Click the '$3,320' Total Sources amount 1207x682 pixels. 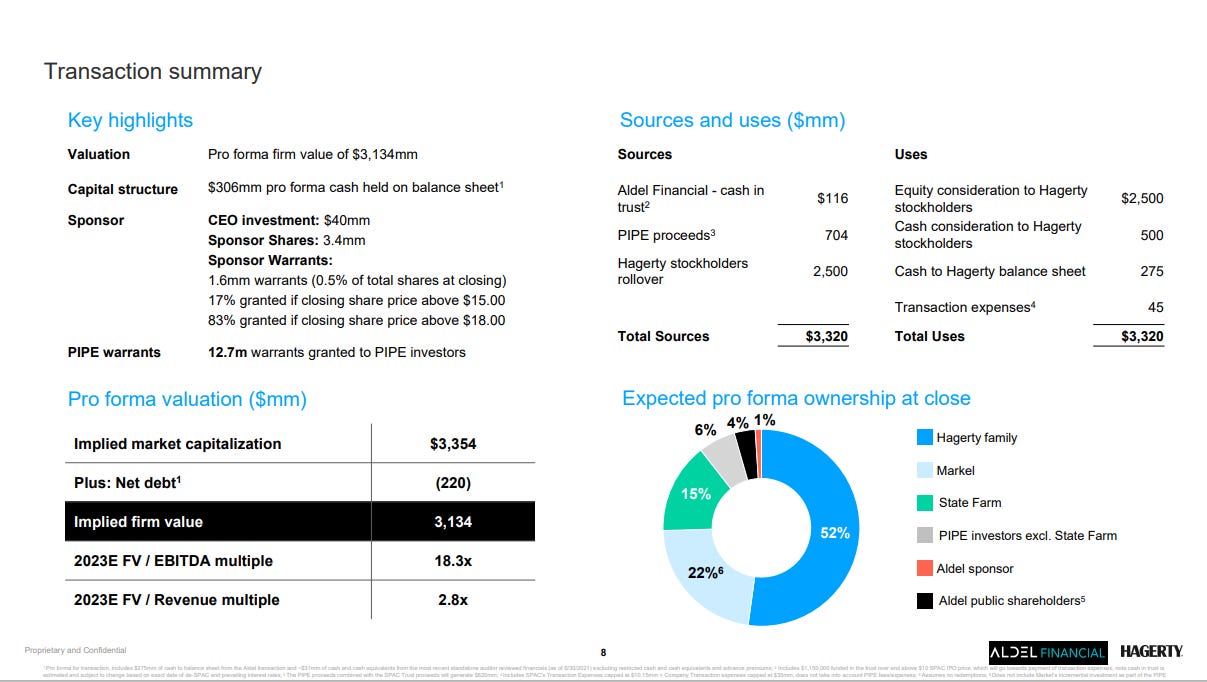click(x=827, y=336)
